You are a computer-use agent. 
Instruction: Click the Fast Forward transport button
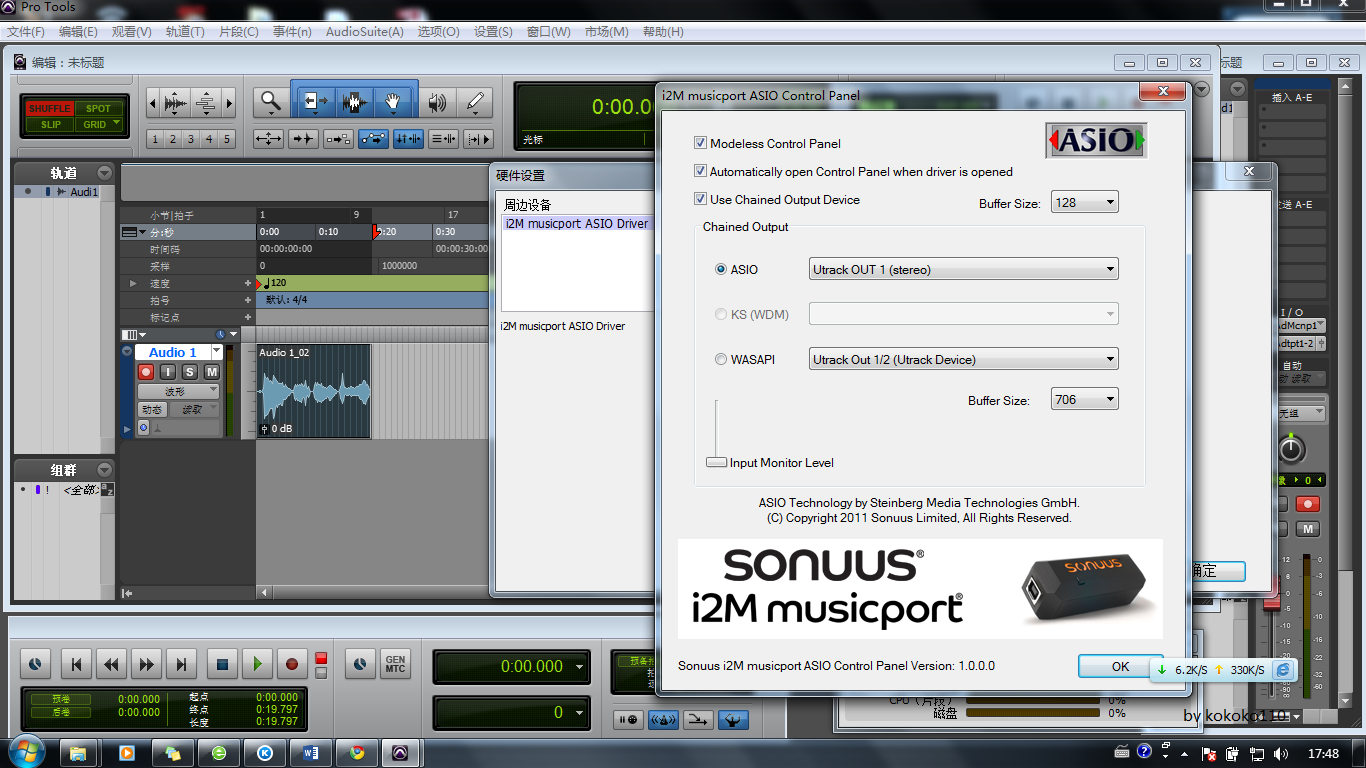point(147,663)
